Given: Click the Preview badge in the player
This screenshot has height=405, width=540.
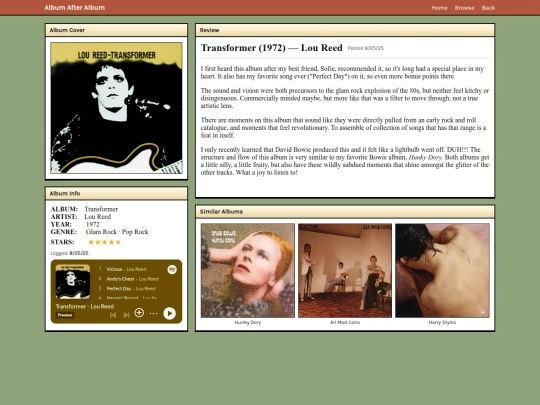Looking at the screenshot, I should [65, 315].
